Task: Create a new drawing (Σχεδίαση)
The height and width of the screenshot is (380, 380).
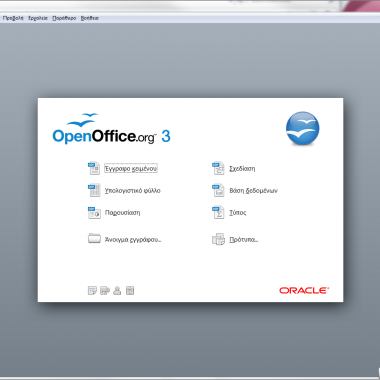Action: click(234, 168)
